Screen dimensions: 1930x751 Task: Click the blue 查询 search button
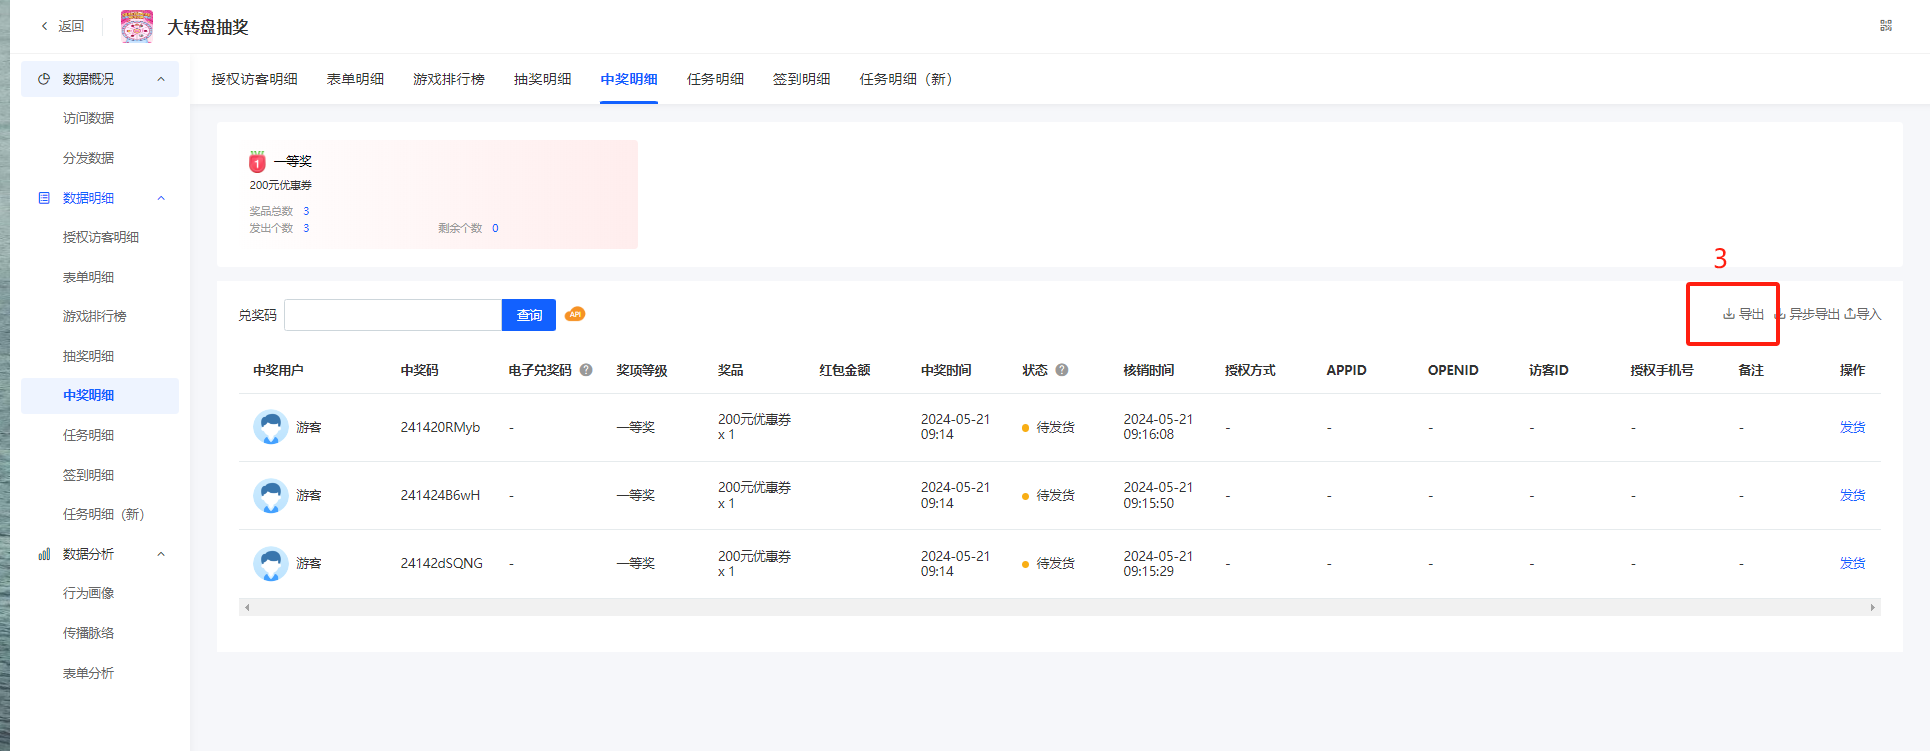(529, 315)
